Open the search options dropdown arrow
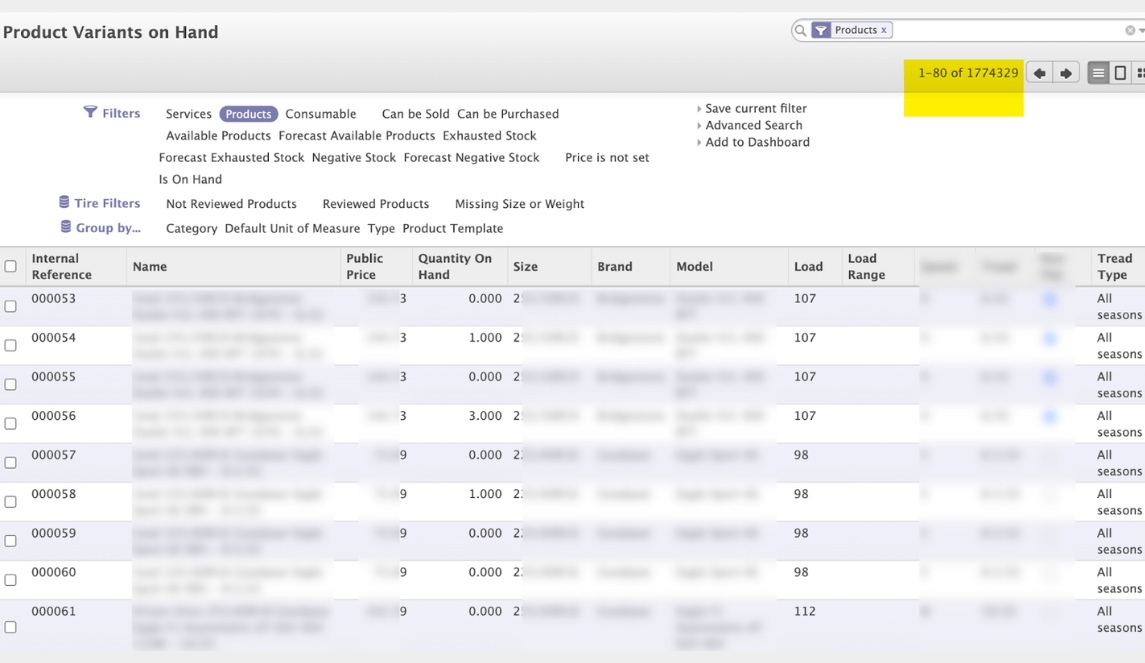The height and width of the screenshot is (663, 1145). click(1139, 30)
